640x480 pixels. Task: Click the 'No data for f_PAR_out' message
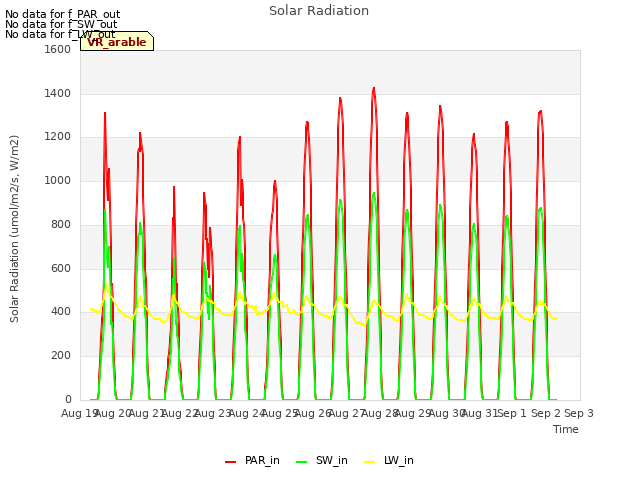(x=62, y=14)
